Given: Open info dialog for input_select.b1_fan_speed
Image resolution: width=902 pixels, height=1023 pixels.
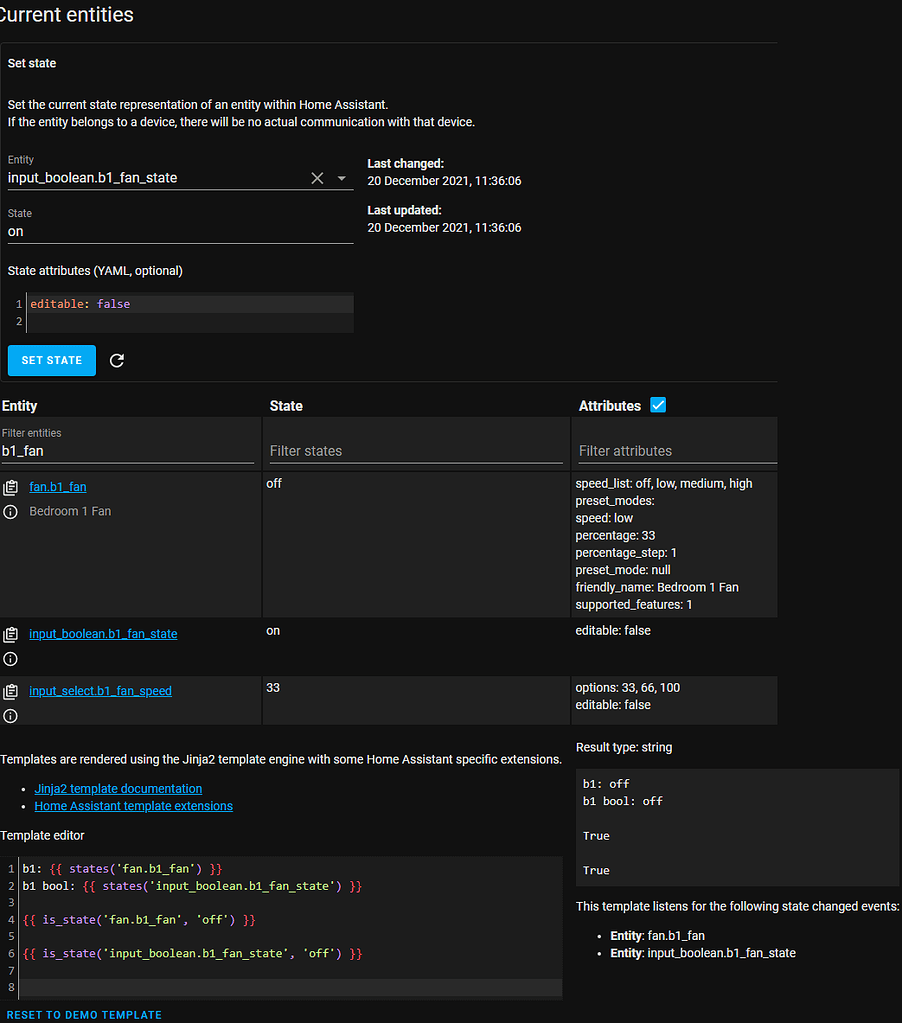Looking at the screenshot, I should pos(11,715).
